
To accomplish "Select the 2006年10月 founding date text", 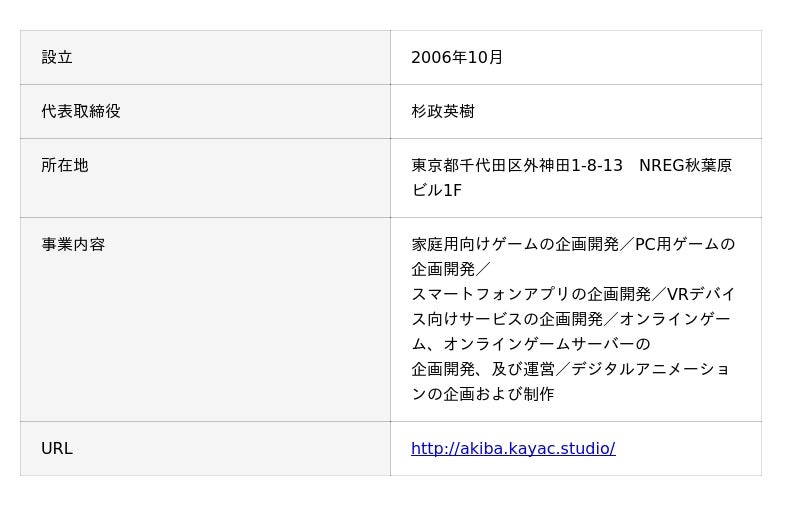I will (457, 57).
